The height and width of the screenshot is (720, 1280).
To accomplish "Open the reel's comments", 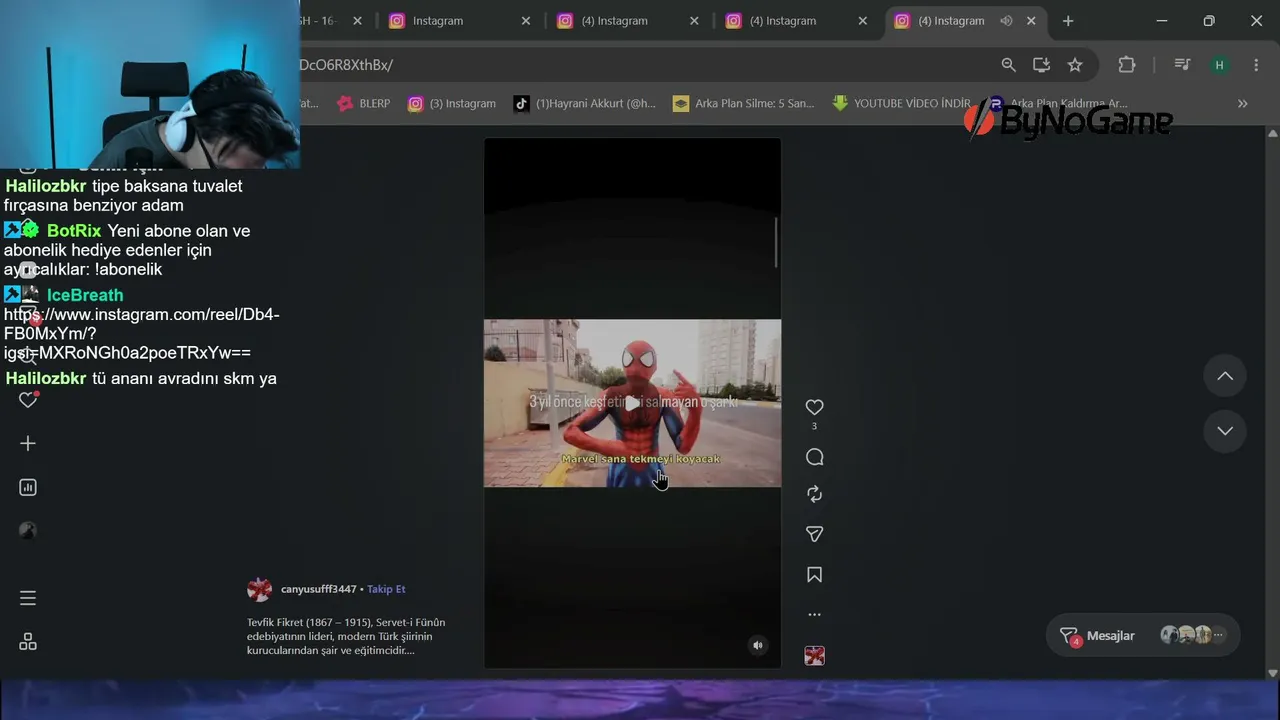I will (814, 457).
